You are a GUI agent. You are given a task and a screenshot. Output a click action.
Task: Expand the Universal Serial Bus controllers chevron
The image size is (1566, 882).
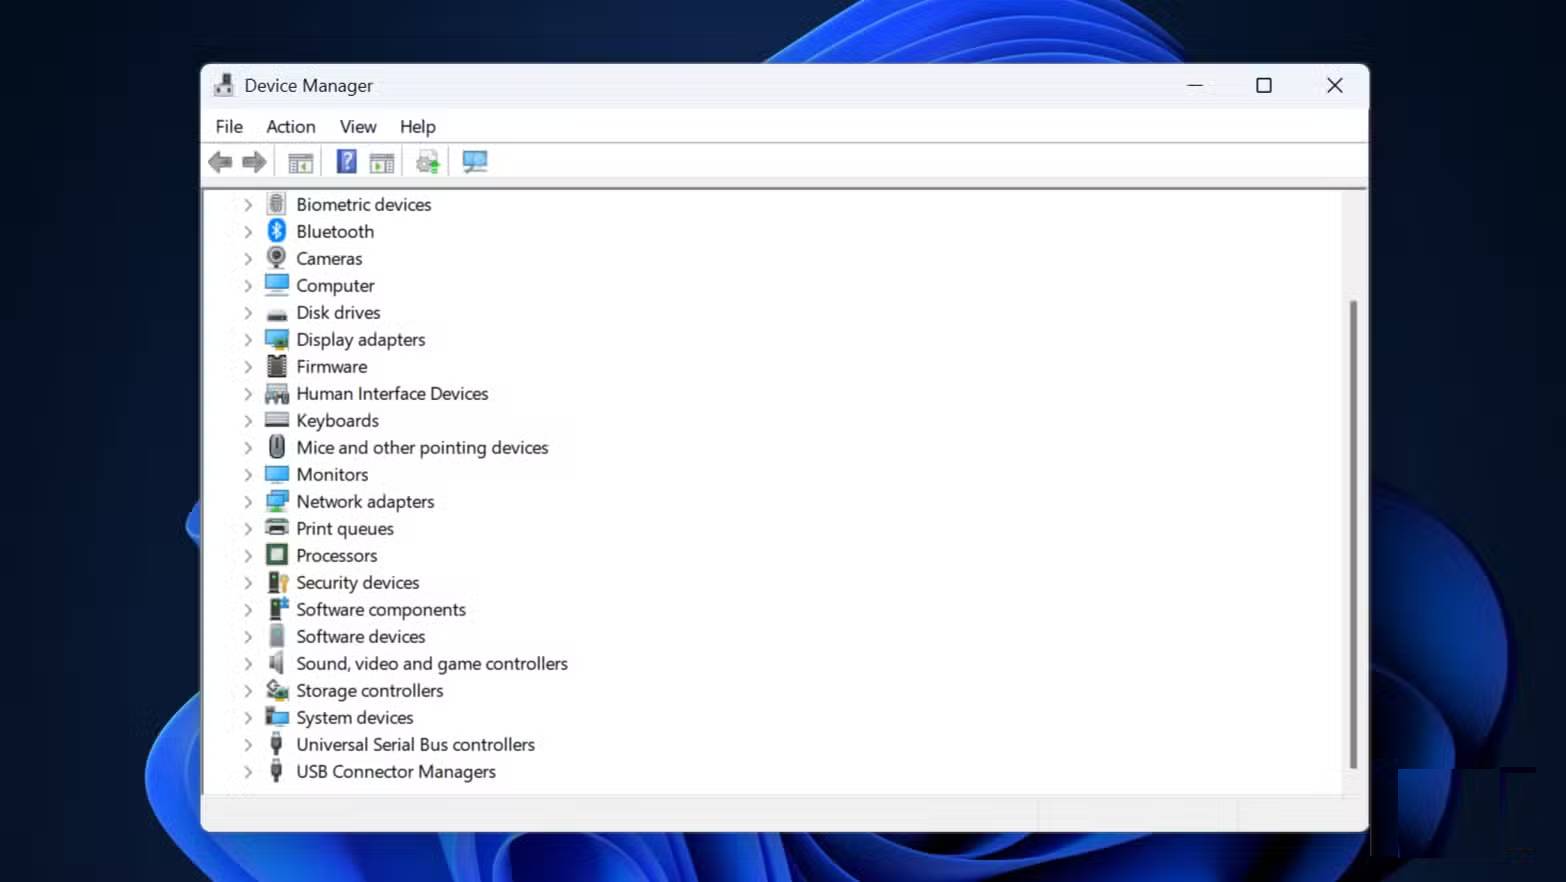(248, 745)
